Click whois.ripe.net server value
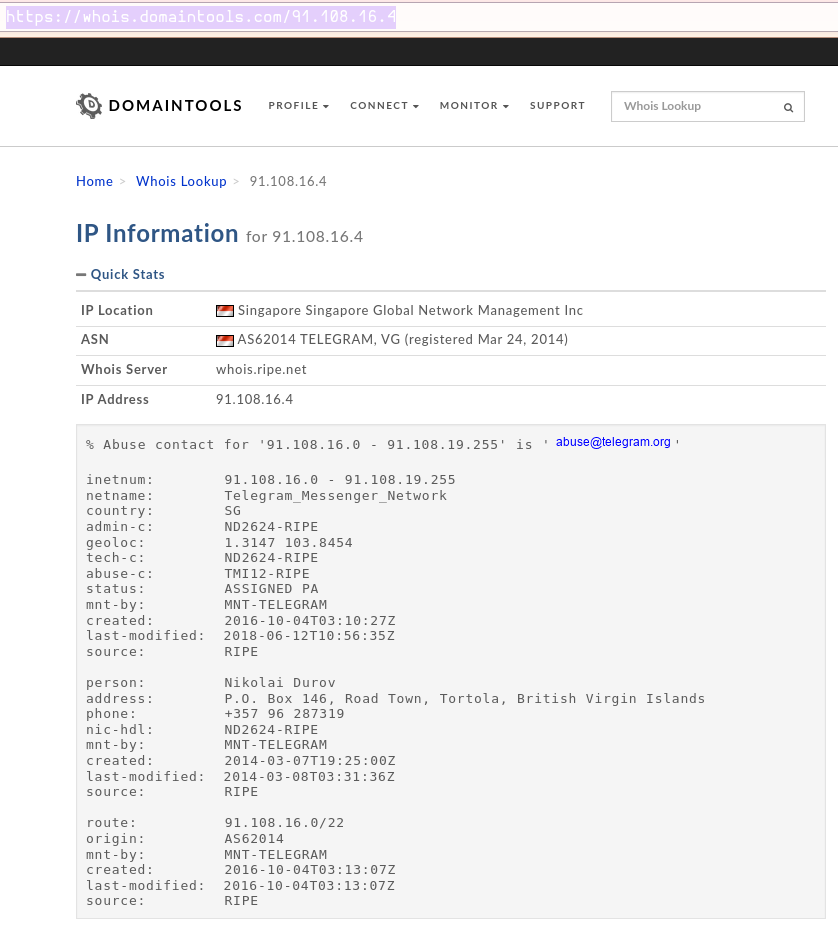Viewport: 838px width, 935px height. (x=261, y=370)
